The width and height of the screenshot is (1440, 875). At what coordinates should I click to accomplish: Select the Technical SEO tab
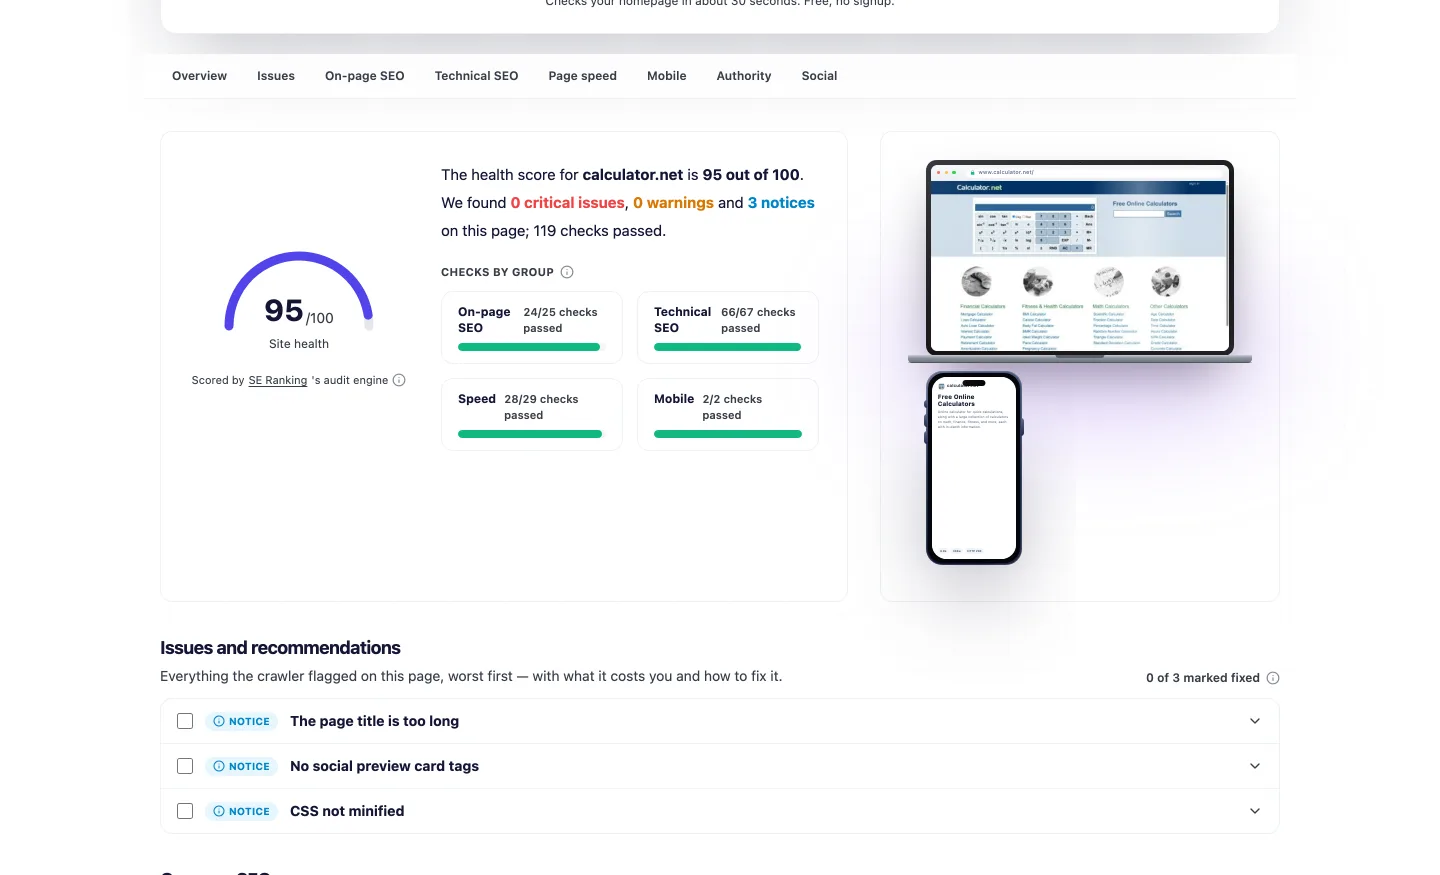(476, 76)
